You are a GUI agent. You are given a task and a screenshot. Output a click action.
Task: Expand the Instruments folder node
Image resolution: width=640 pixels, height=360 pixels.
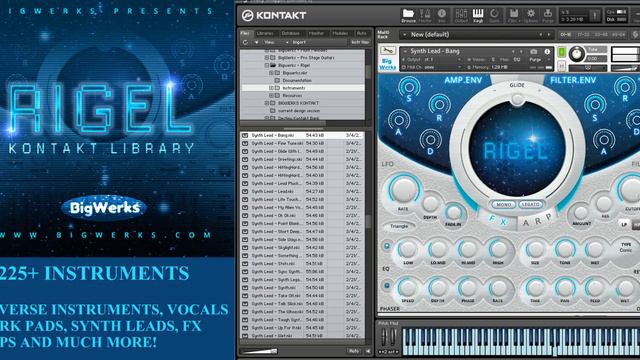(x=271, y=88)
